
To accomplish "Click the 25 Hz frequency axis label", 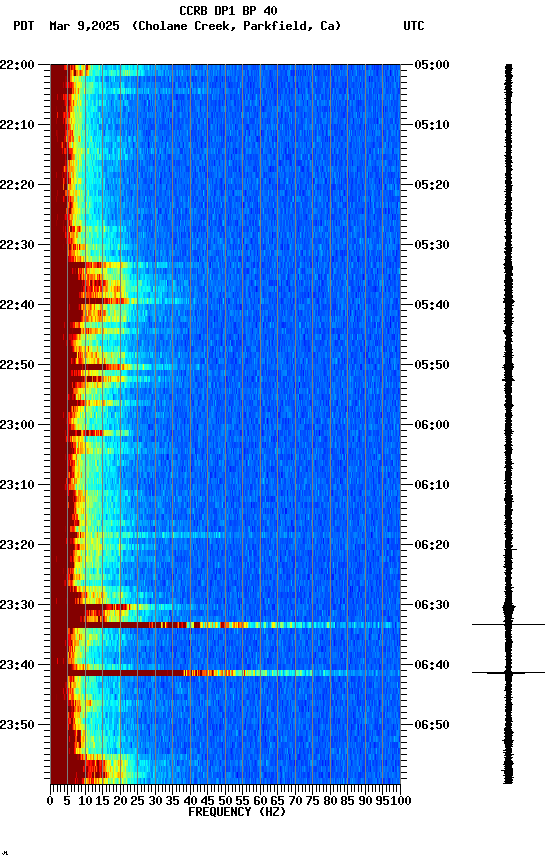I will [x=138, y=801].
